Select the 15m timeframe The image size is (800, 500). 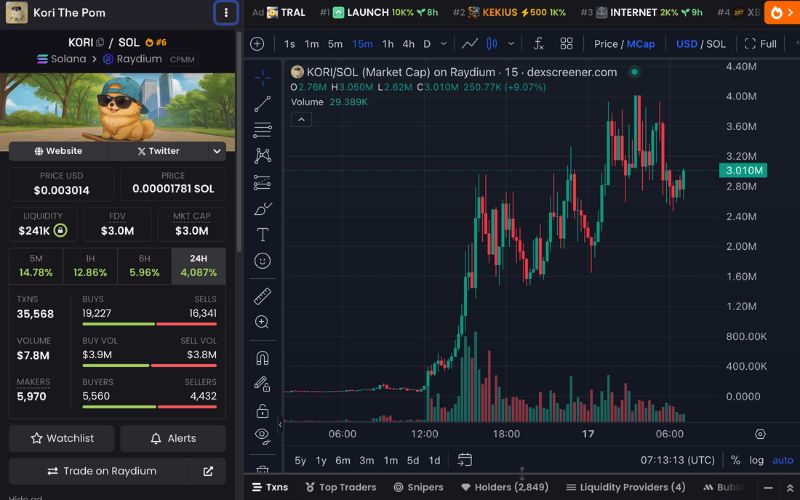click(362, 44)
